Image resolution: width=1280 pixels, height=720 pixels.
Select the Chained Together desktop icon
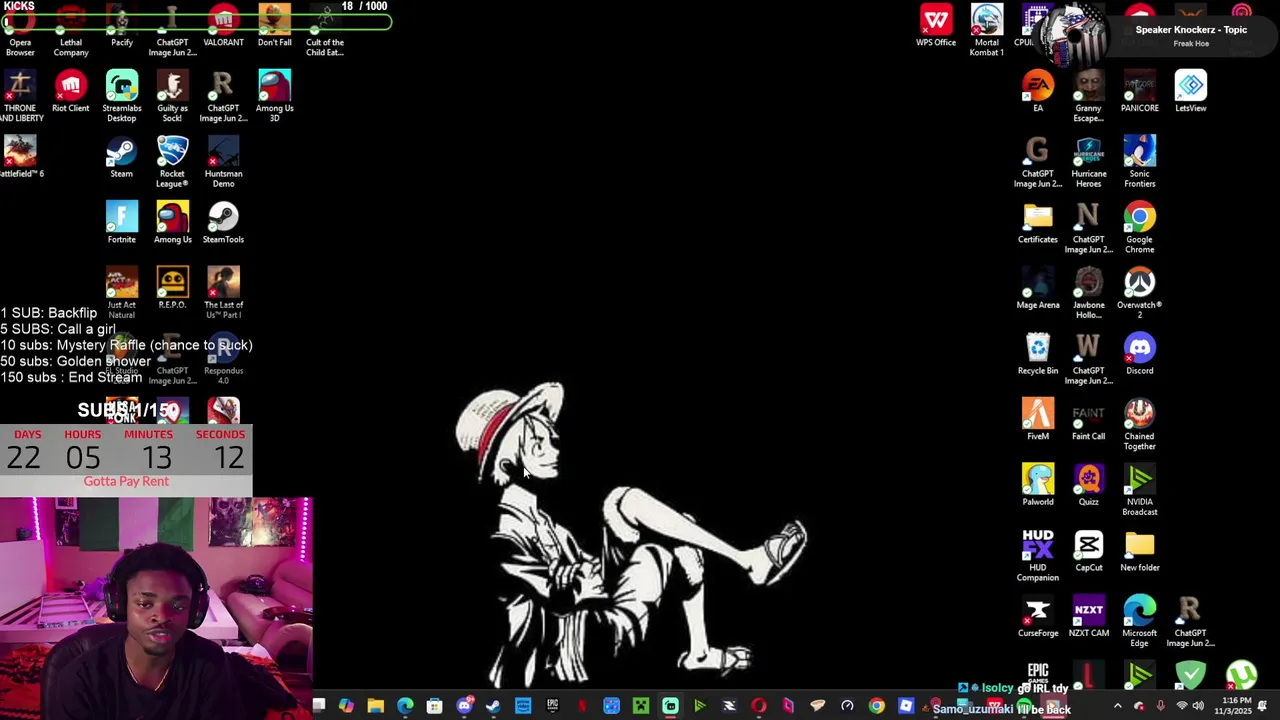click(x=1139, y=424)
